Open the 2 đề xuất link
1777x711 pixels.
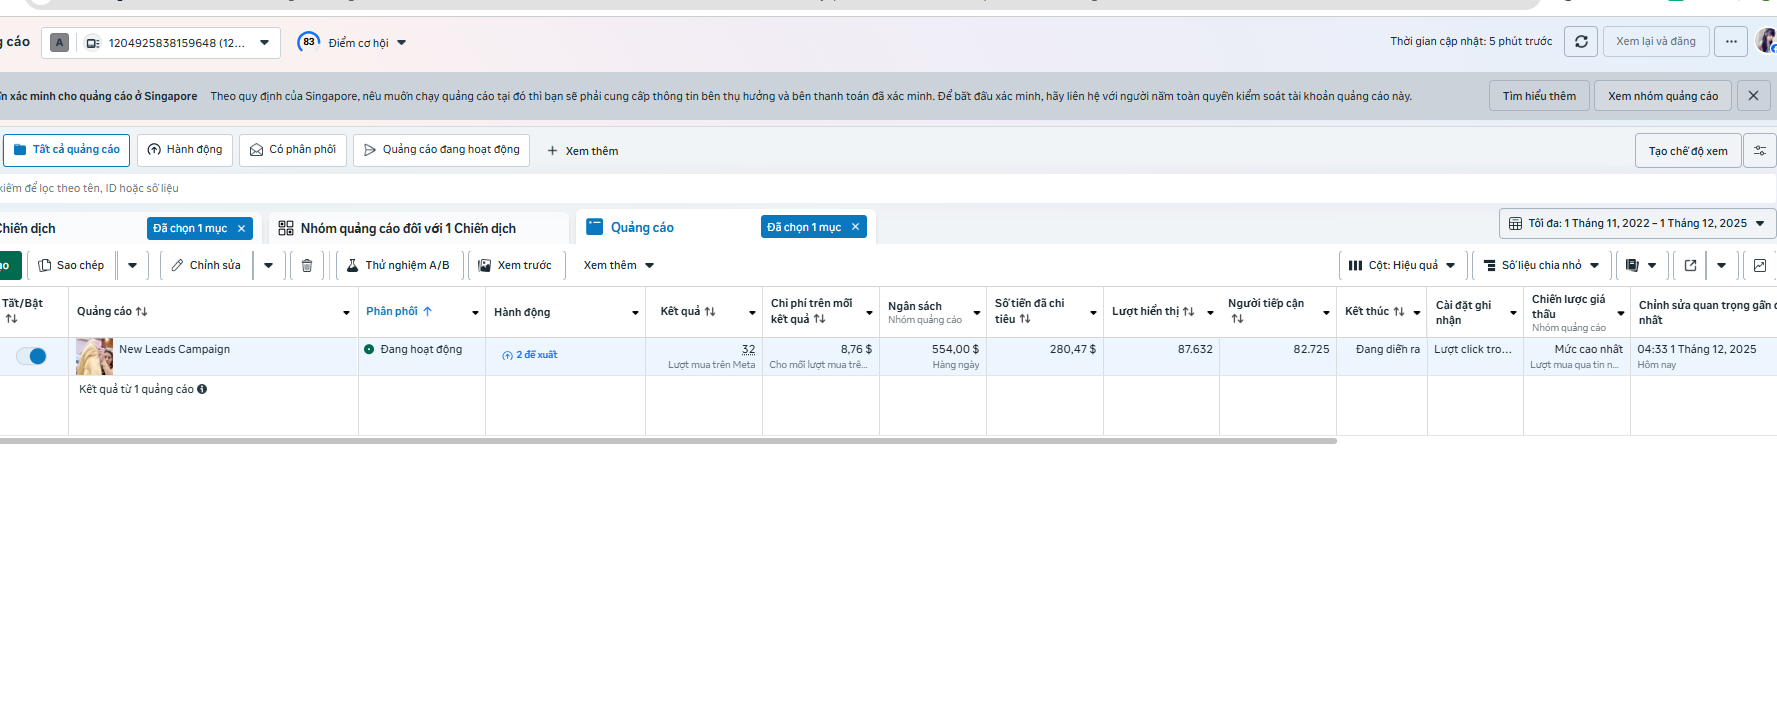tap(530, 355)
